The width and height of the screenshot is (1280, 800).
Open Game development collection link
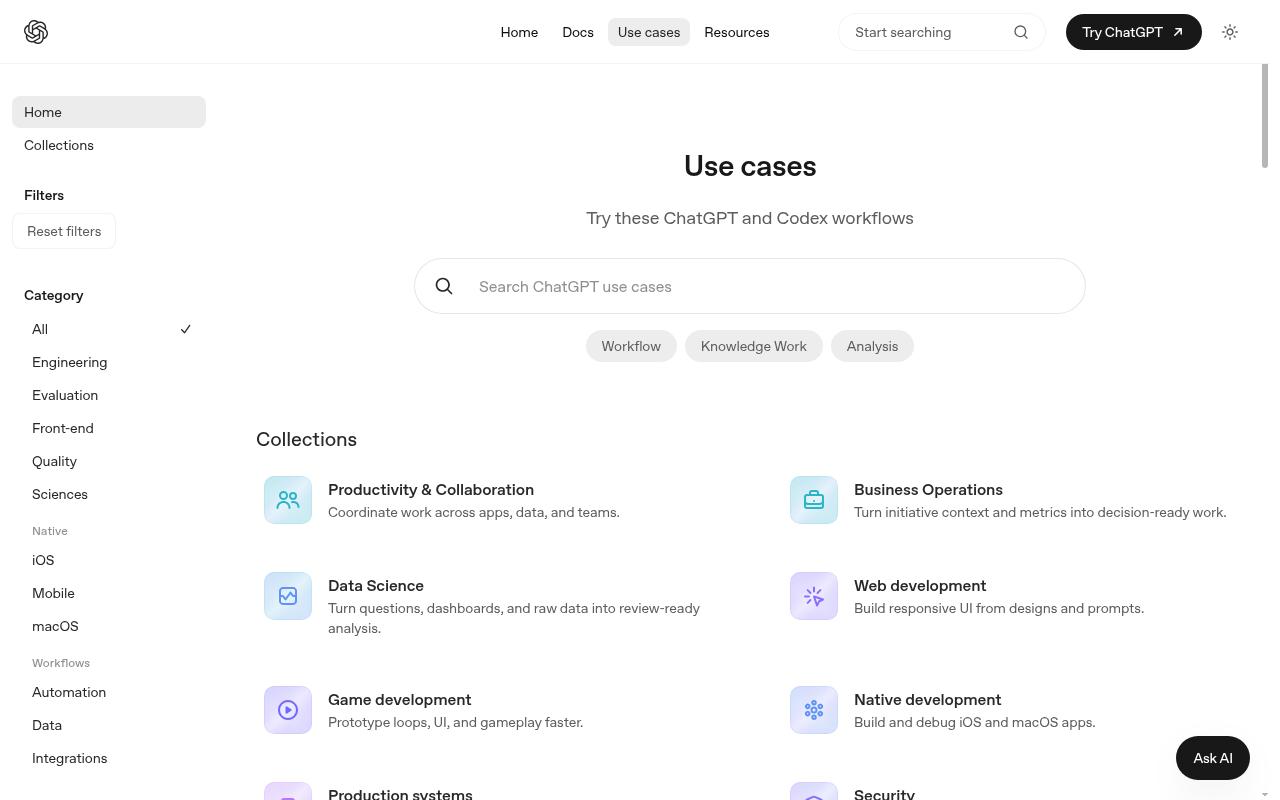pyautogui.click(x=400, y=700)
